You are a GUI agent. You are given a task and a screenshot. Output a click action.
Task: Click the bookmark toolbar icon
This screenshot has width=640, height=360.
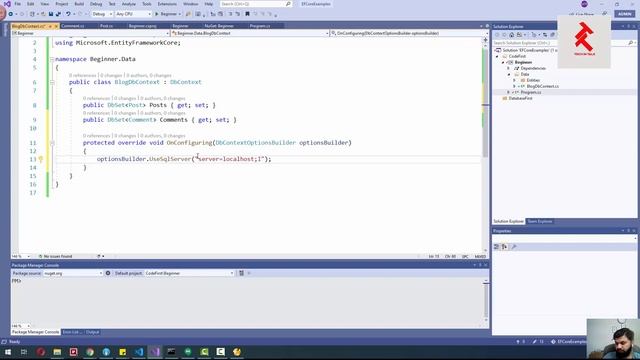tap(247, 14)
